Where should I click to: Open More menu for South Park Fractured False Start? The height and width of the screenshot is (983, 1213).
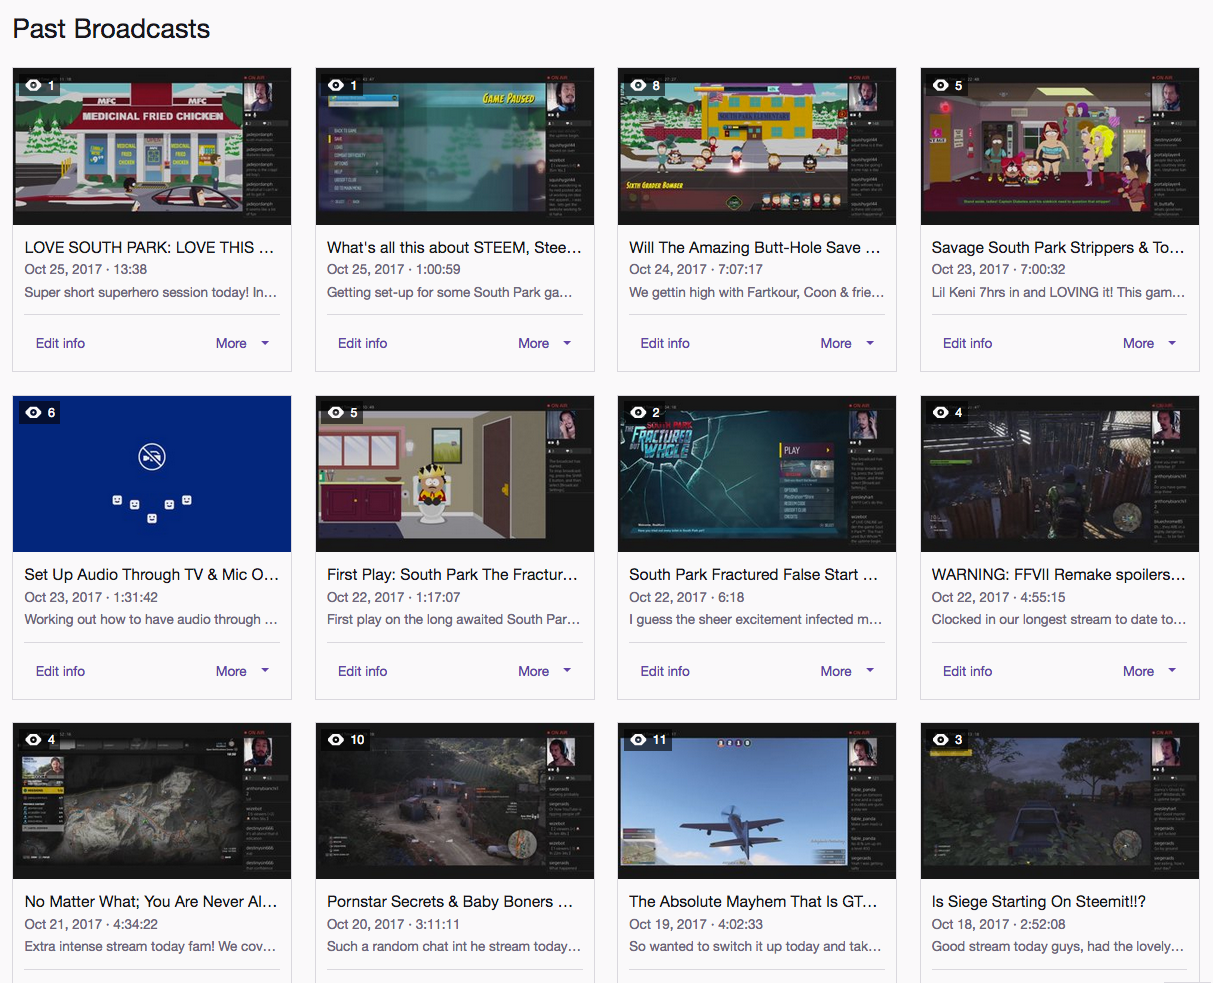(x=848, y=671)
